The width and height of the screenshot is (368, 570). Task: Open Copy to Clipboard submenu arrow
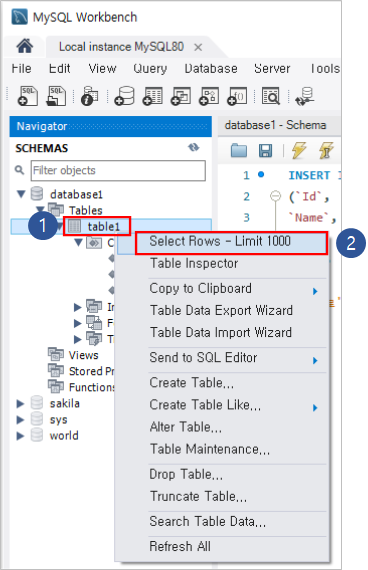(x=315, y=291)
